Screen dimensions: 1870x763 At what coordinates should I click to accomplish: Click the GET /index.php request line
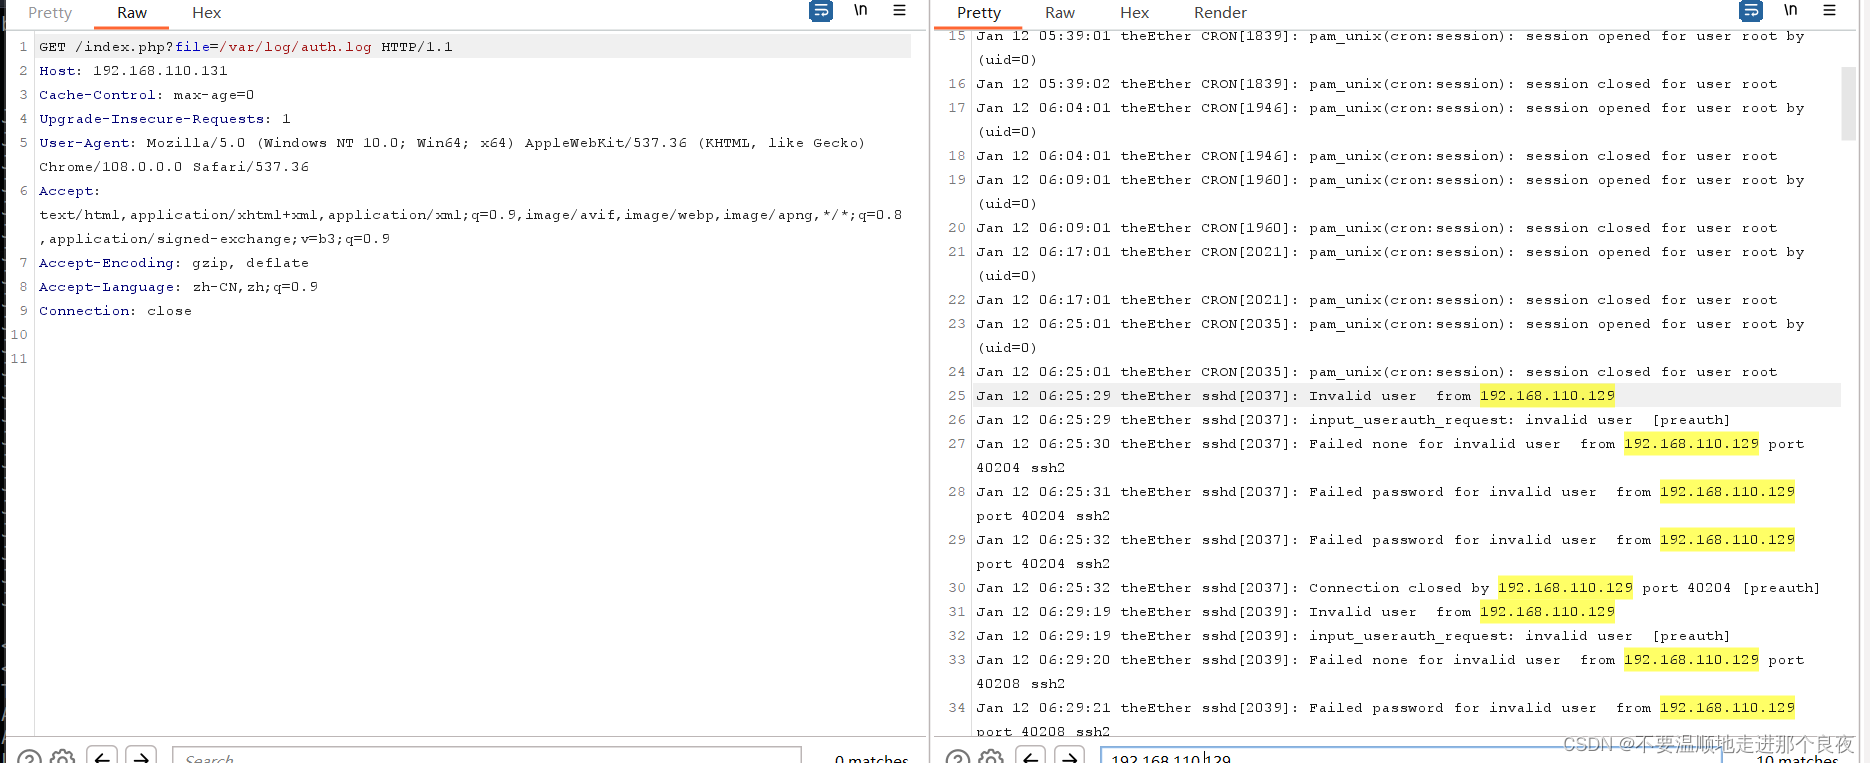(x=246, y=47)
